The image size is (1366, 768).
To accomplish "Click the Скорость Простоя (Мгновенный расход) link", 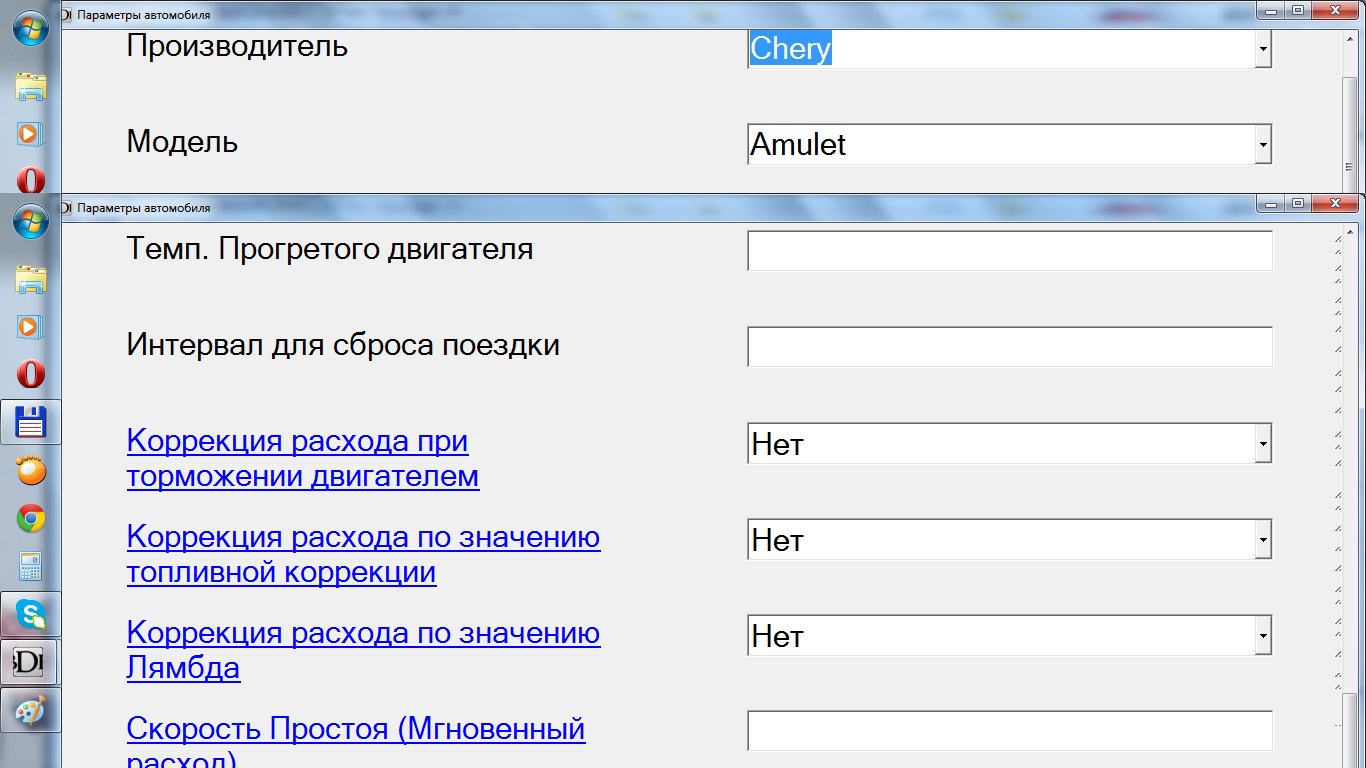I will point(356,740).
